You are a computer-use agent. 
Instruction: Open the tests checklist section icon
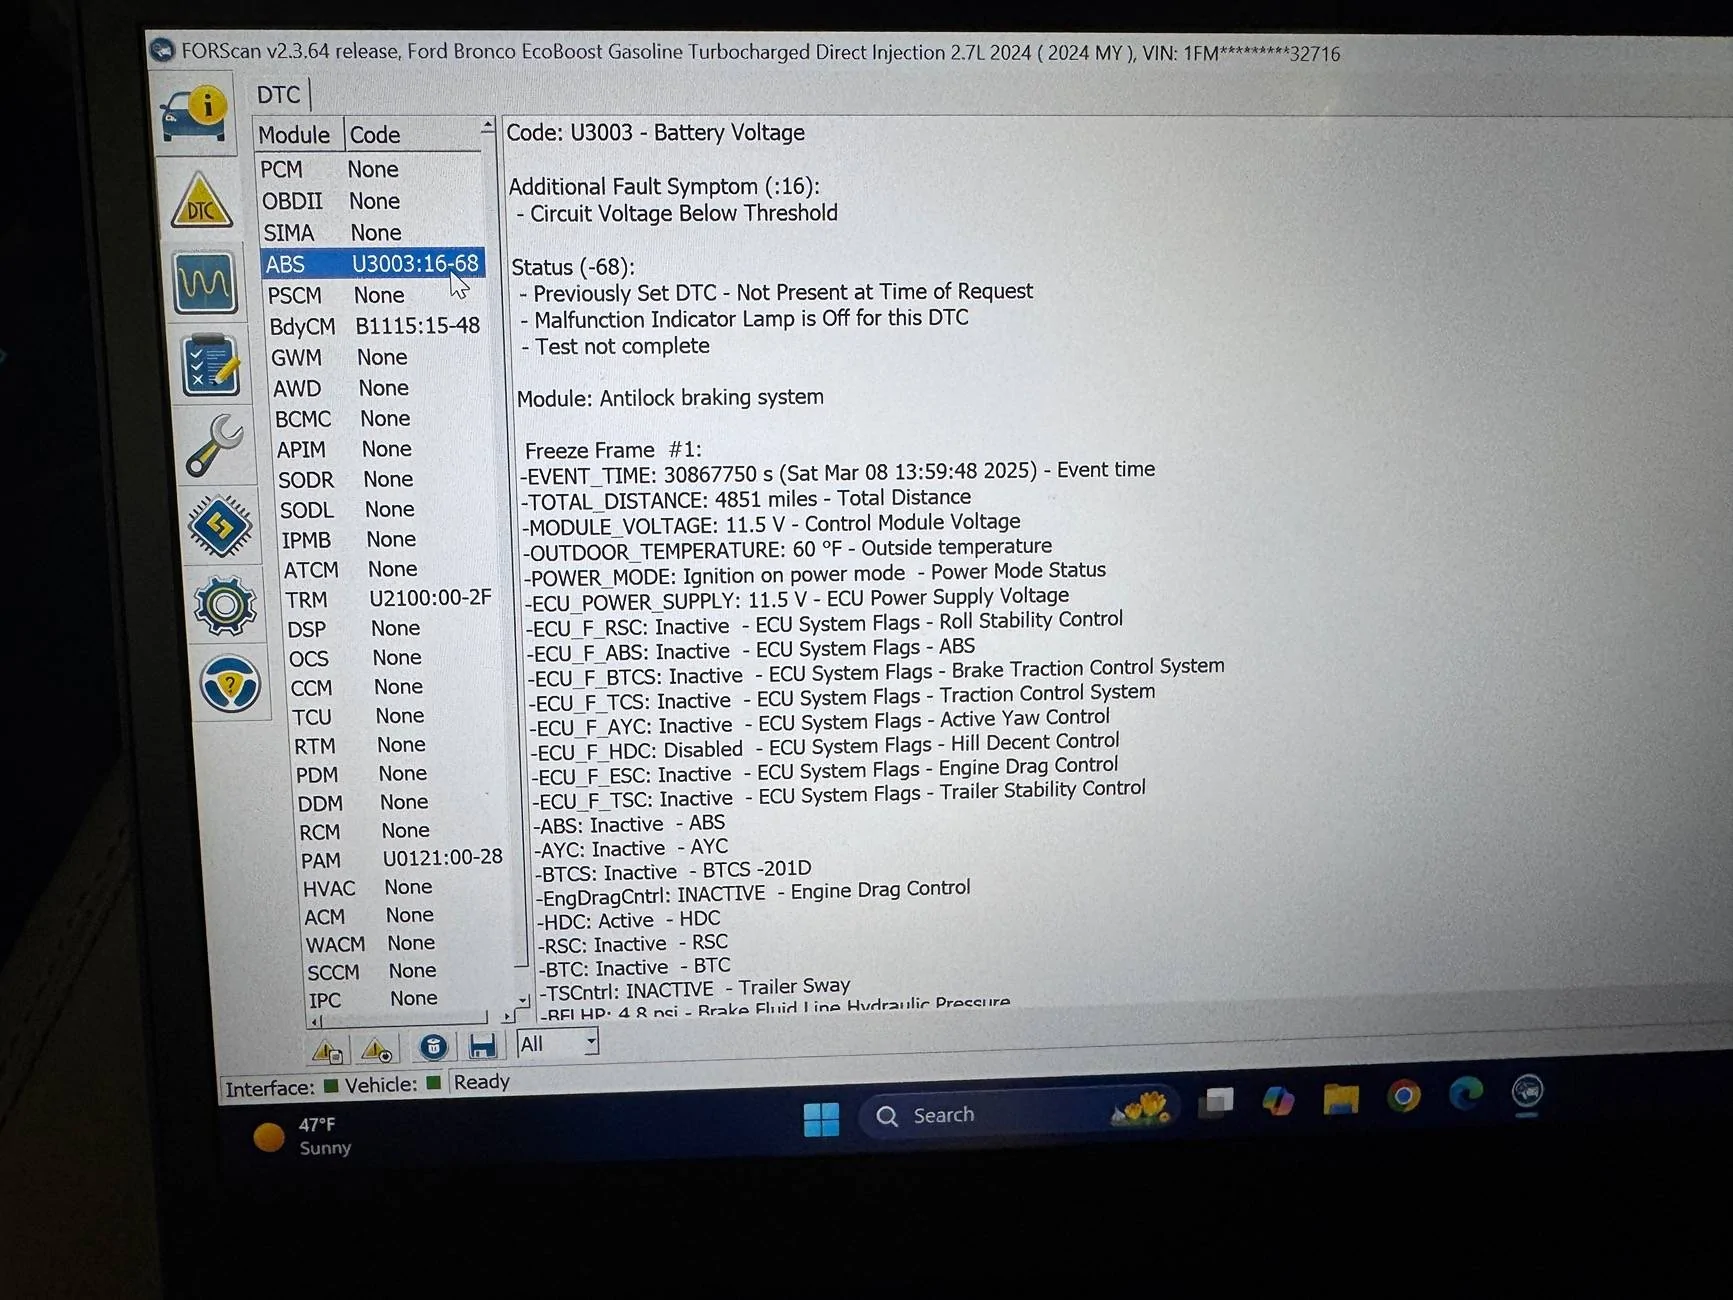(211, 365)
